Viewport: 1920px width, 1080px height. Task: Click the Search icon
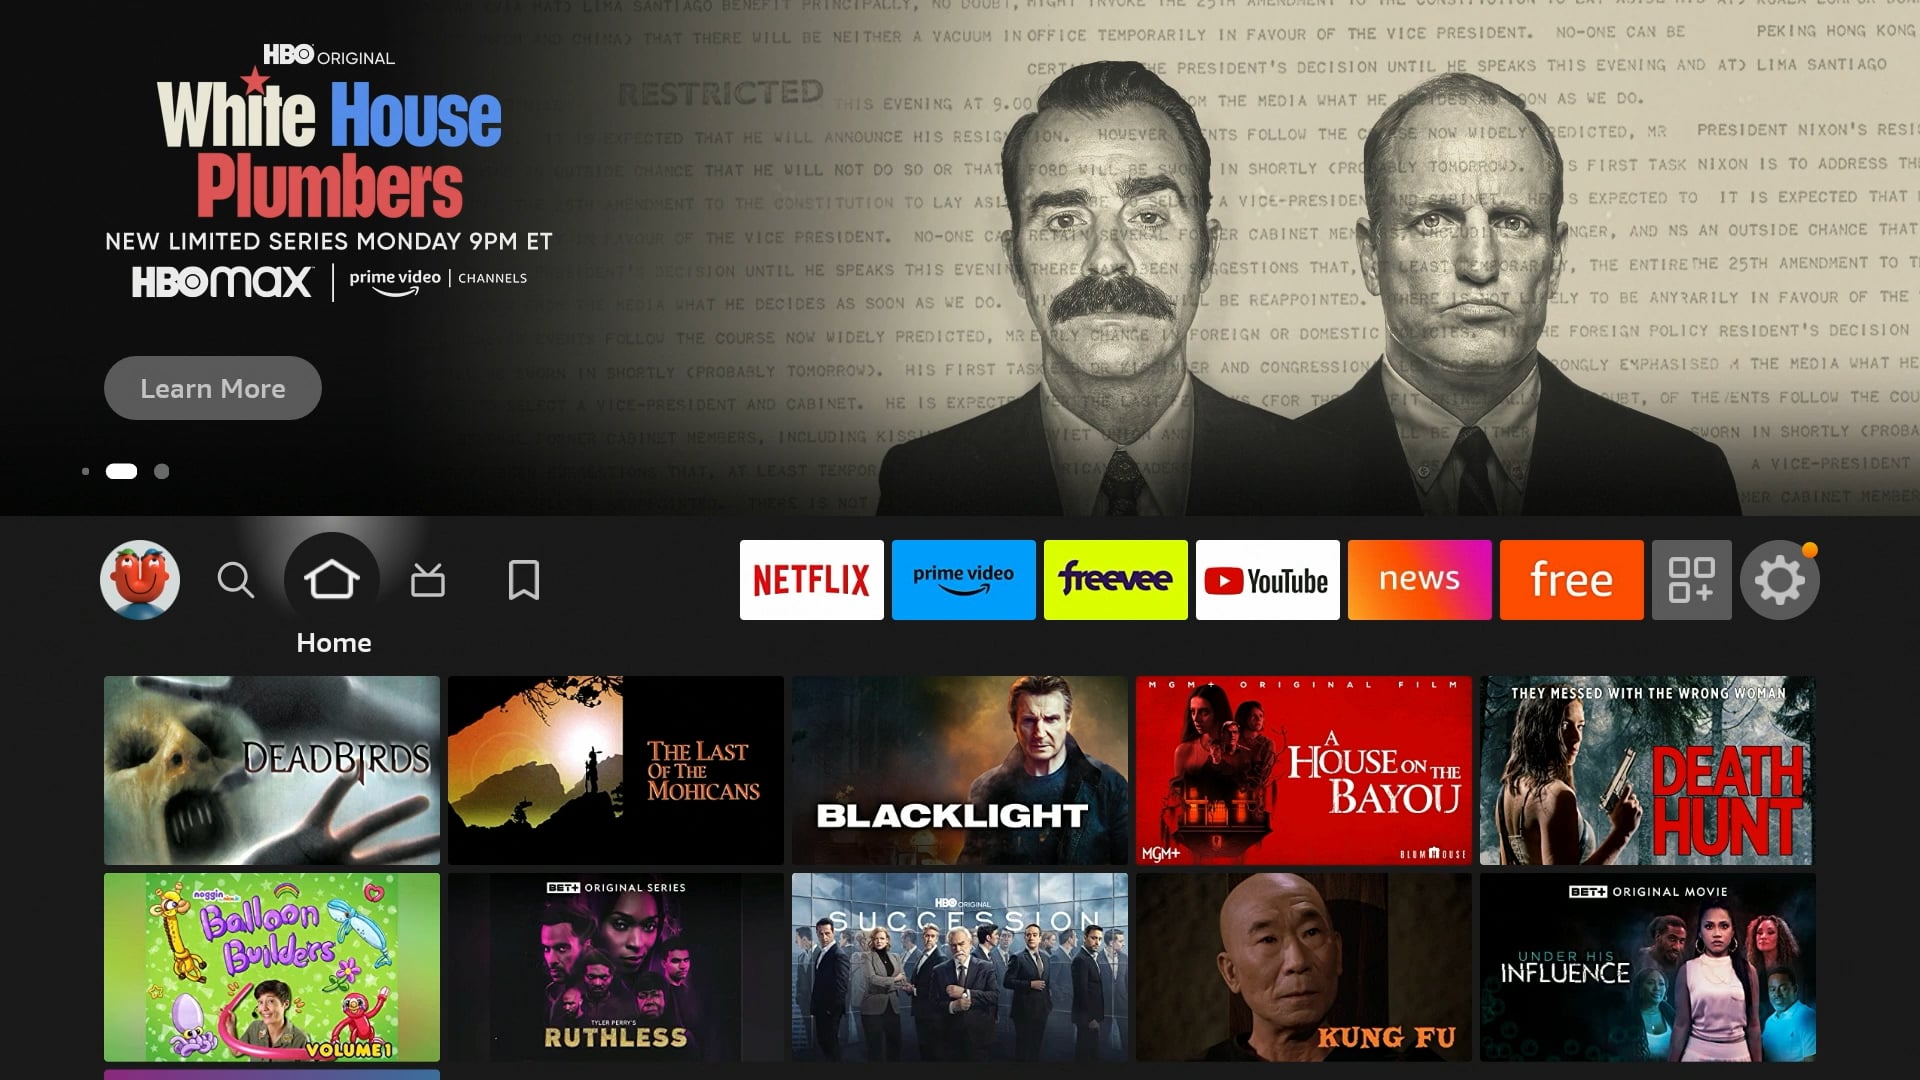(236, 580)
